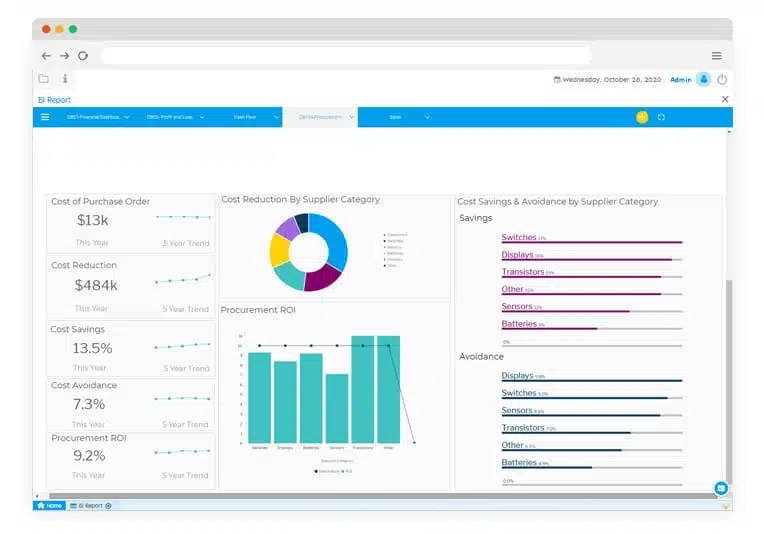Click the yellow plus add button
This screenshot has width=764, height=534.
[x=642, y=117]
